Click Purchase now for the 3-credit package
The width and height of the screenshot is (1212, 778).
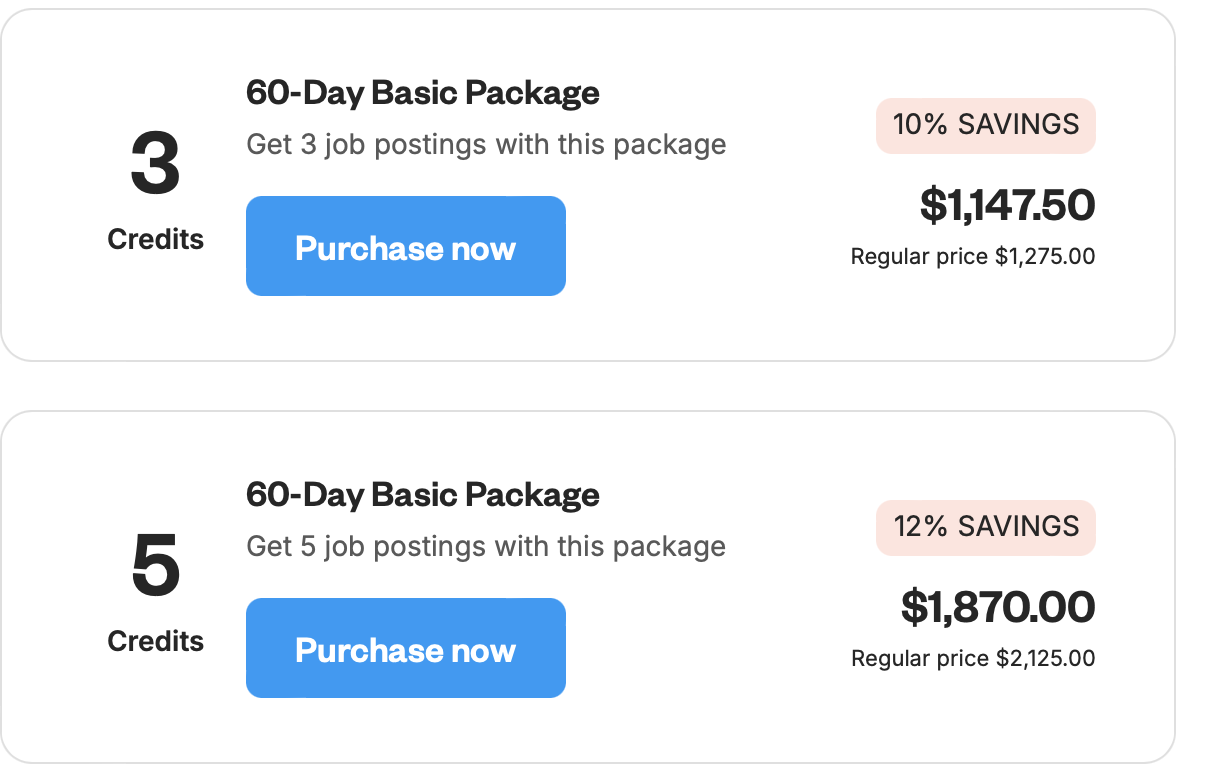[x=405, y=247]
